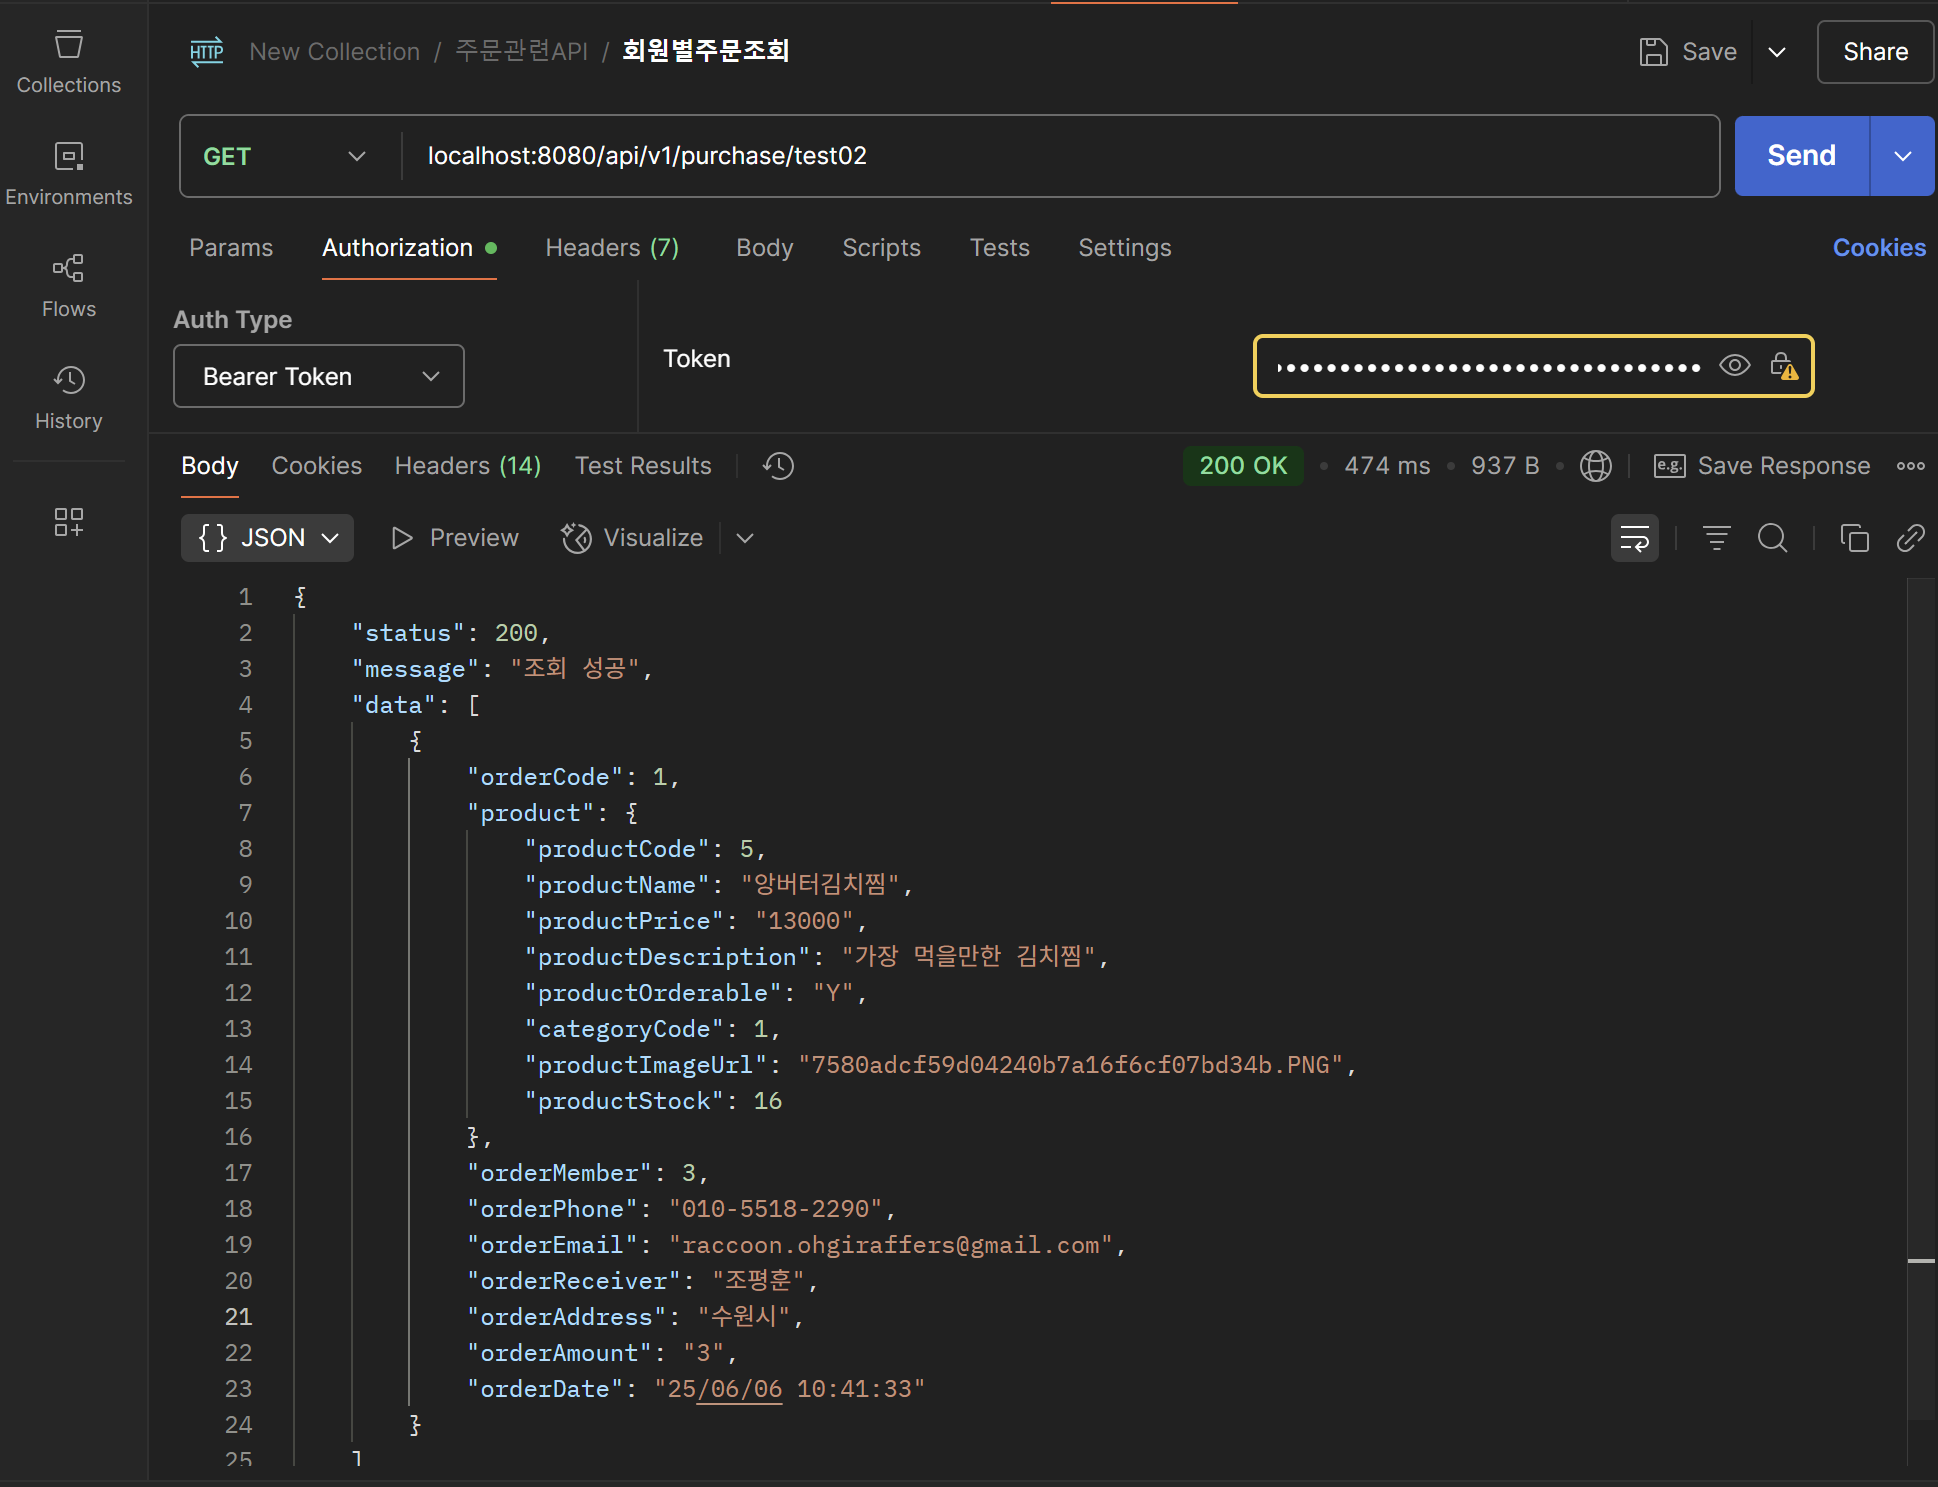Switch to the Headers (7) request tab
The width and height of the screenshot is (1938, 1487).
click(x=612, y=248)
